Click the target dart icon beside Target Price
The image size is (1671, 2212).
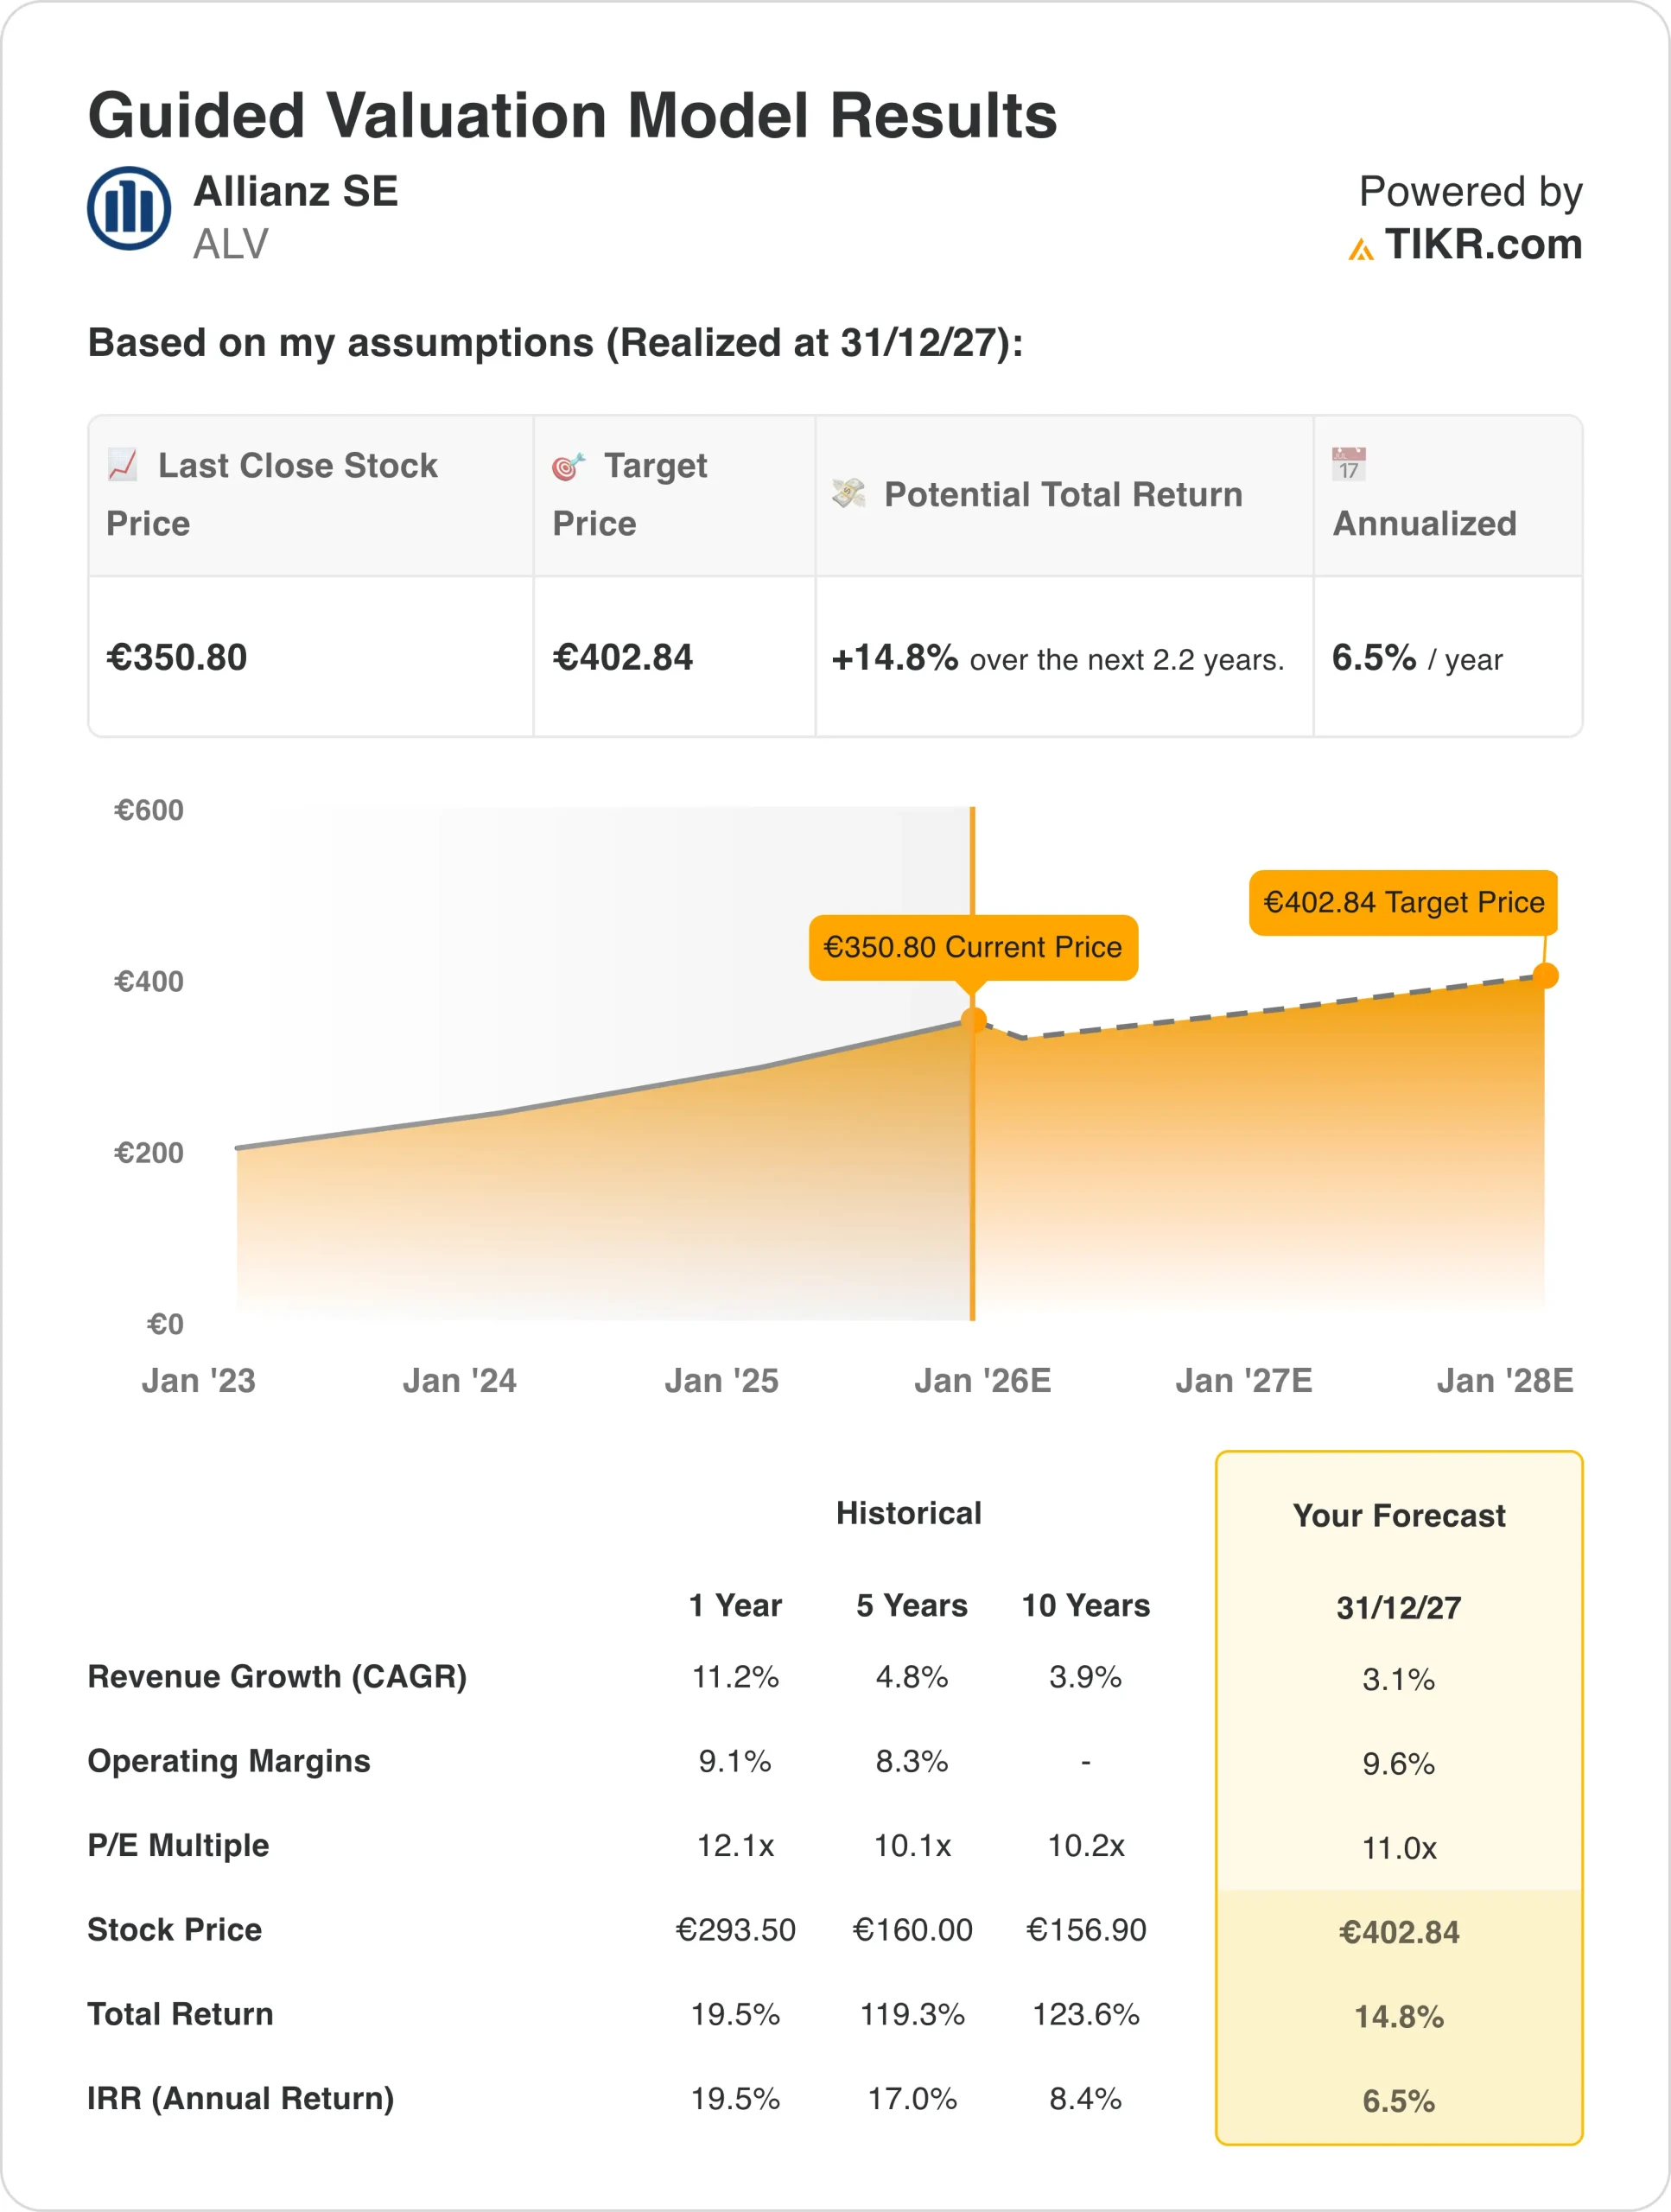click(568, 466)
